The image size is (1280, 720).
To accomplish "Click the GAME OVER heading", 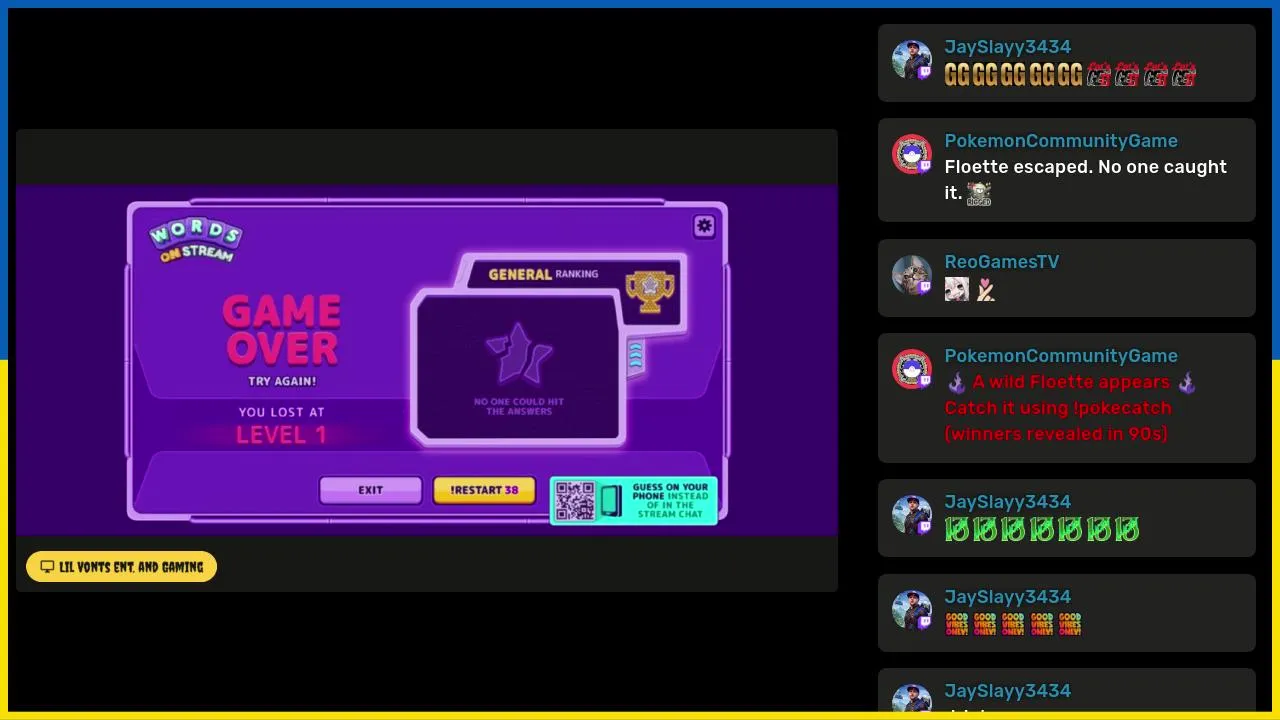I will click(x=282, y=330).
